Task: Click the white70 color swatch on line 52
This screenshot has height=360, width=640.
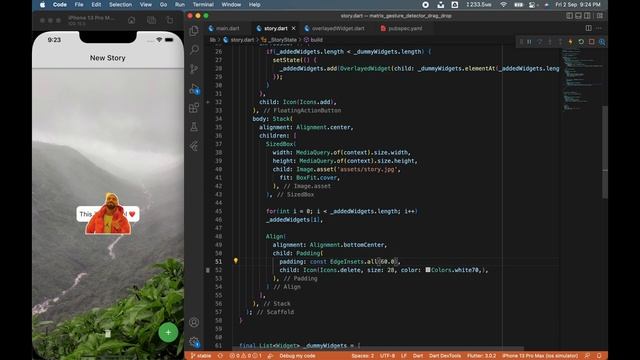Action: tap(428, 270)
